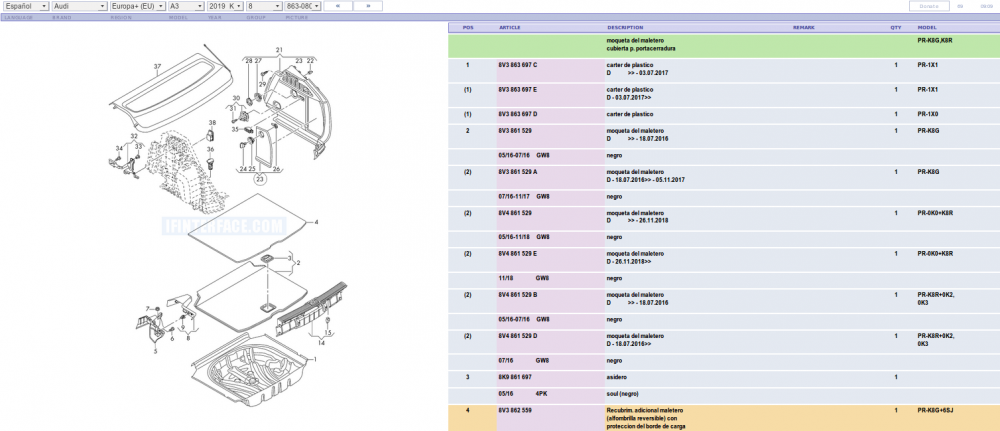1000x431 pixels.
Task: Open the A3 model dropdown
Action: pyautogui.click(x=186, y=6)
